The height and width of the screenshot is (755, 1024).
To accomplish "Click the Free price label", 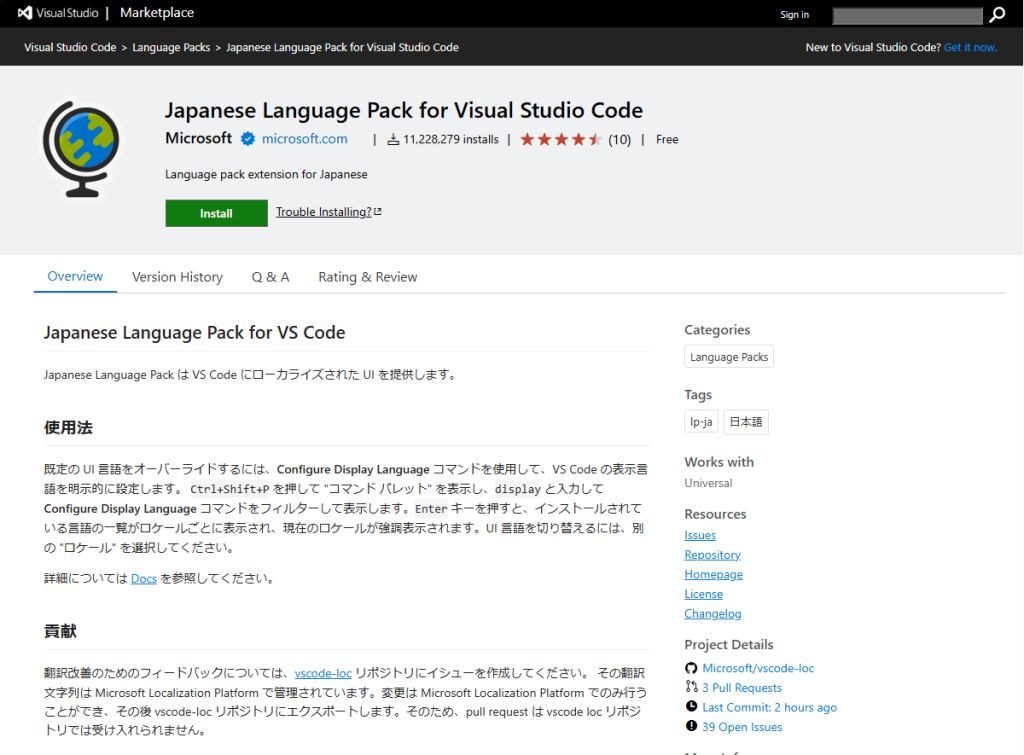I will click(667, 139).
